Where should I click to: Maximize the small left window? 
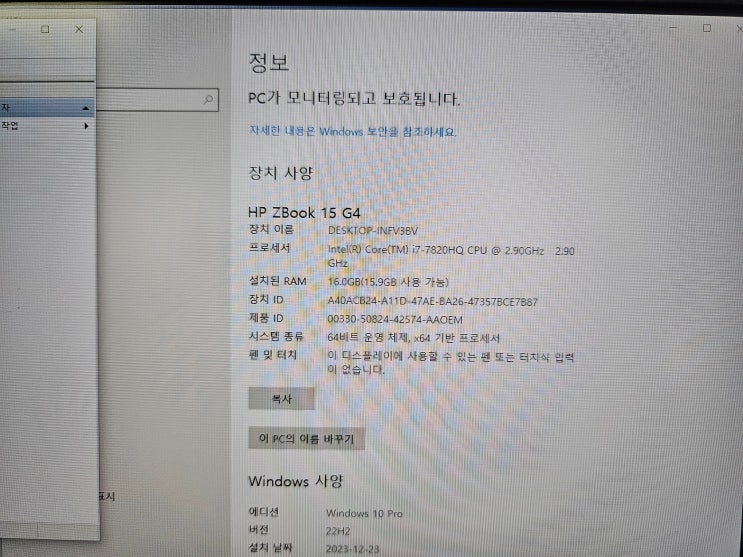coord(45,29)
